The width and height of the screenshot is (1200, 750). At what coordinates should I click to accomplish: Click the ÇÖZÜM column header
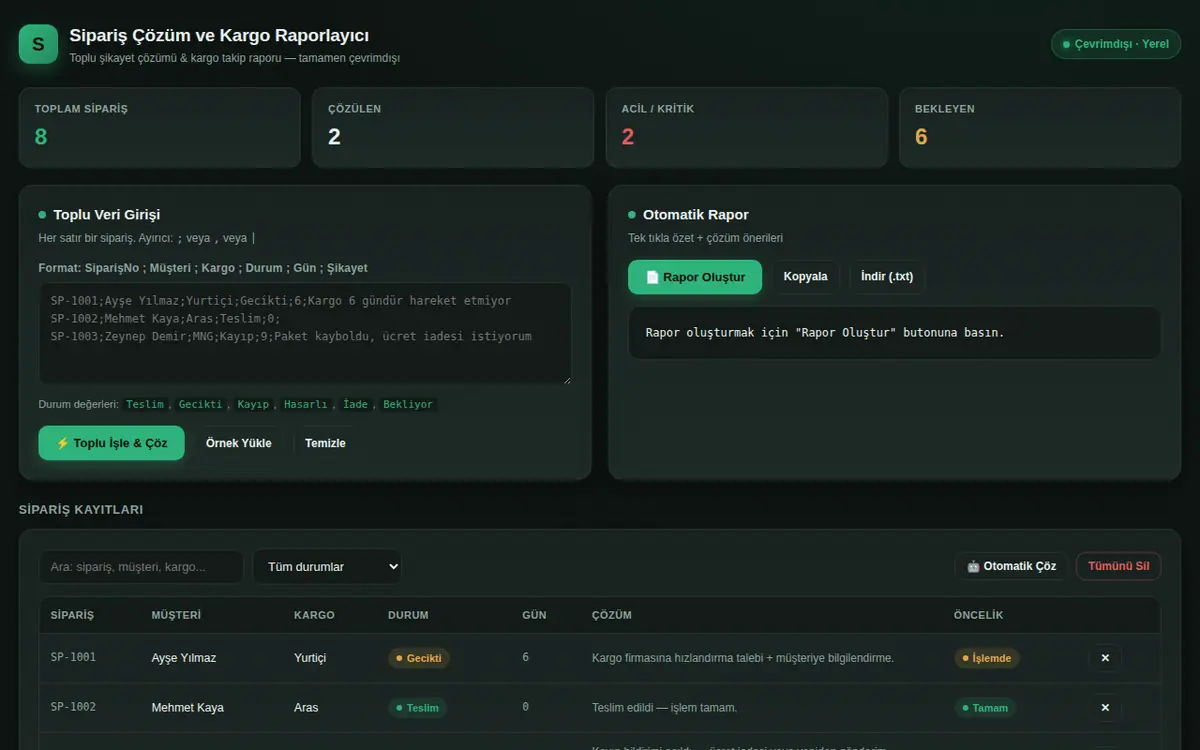click(612, 615)
